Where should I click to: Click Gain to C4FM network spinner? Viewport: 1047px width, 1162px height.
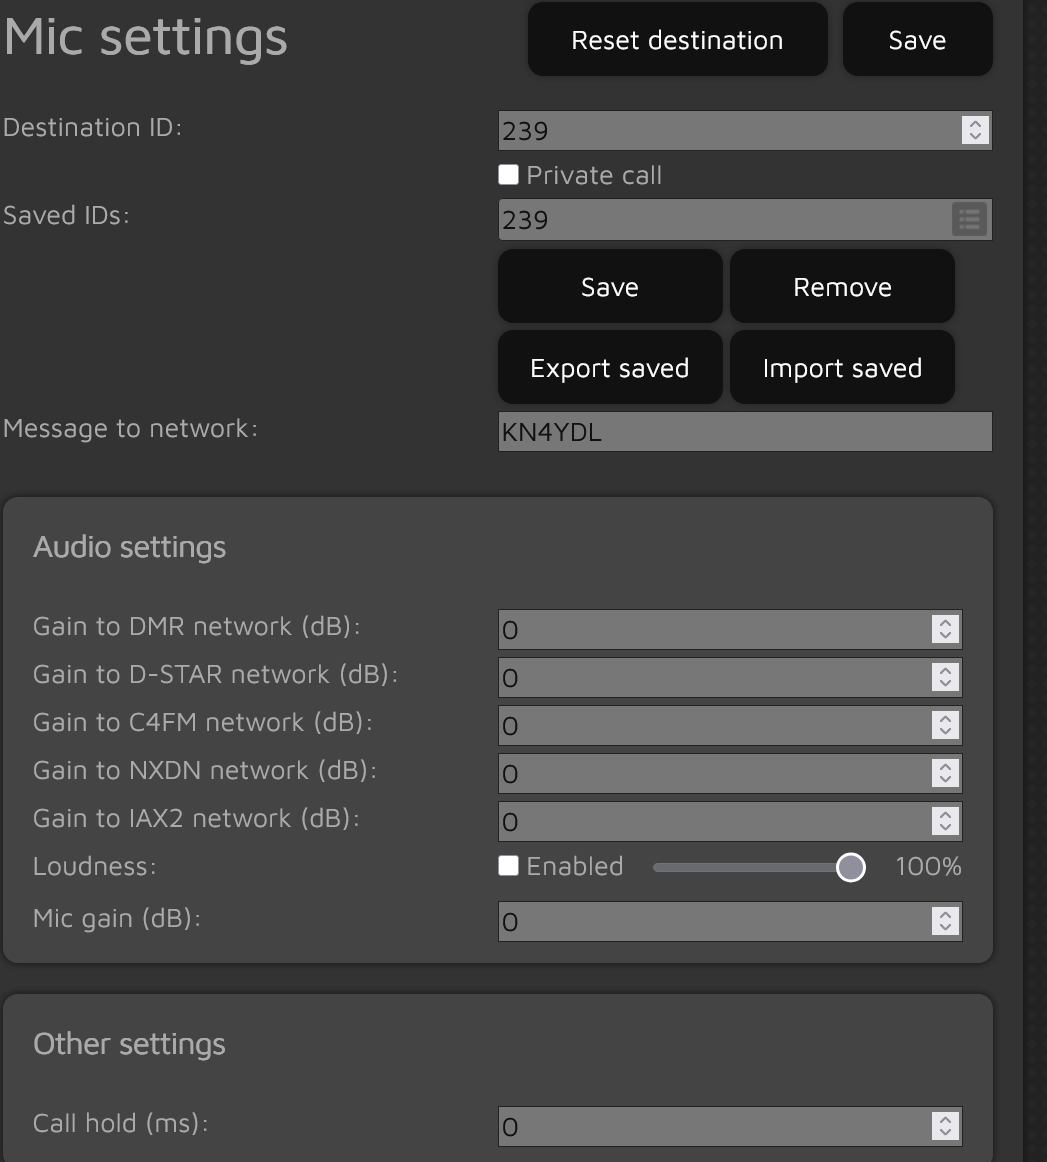pos(944,725)
